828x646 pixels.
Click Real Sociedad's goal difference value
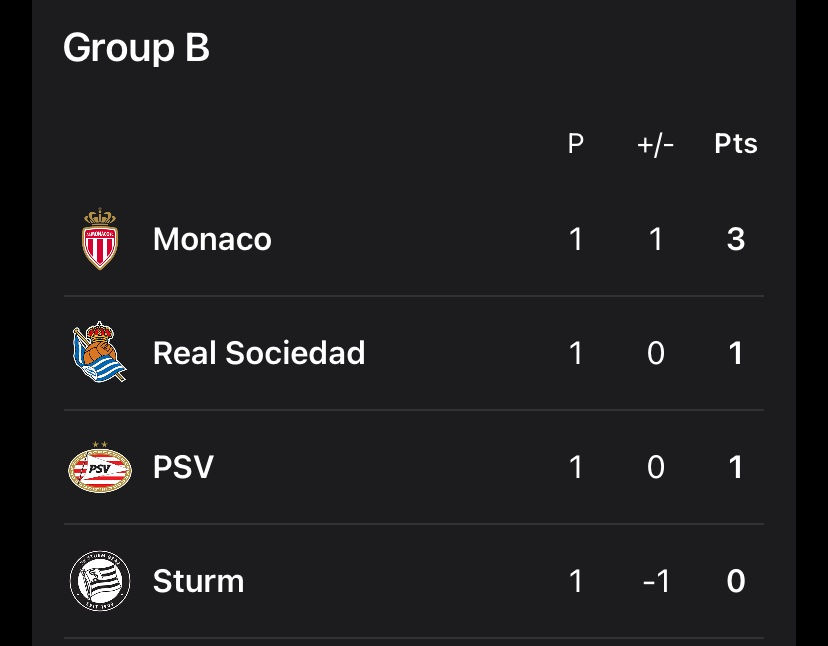(655, 353)
